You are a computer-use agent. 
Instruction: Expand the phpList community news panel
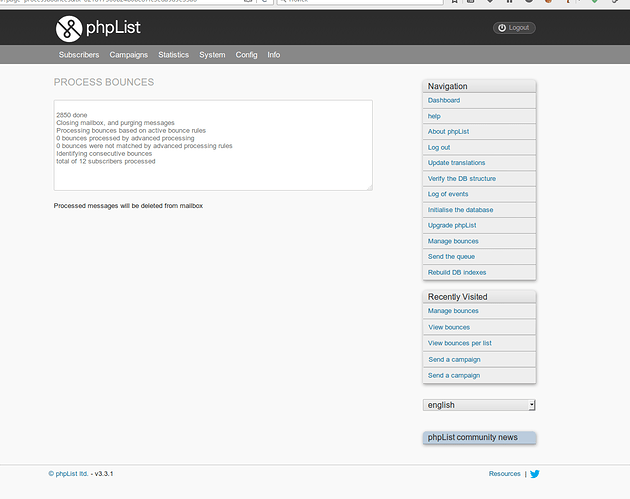click(x=479, y=438)
